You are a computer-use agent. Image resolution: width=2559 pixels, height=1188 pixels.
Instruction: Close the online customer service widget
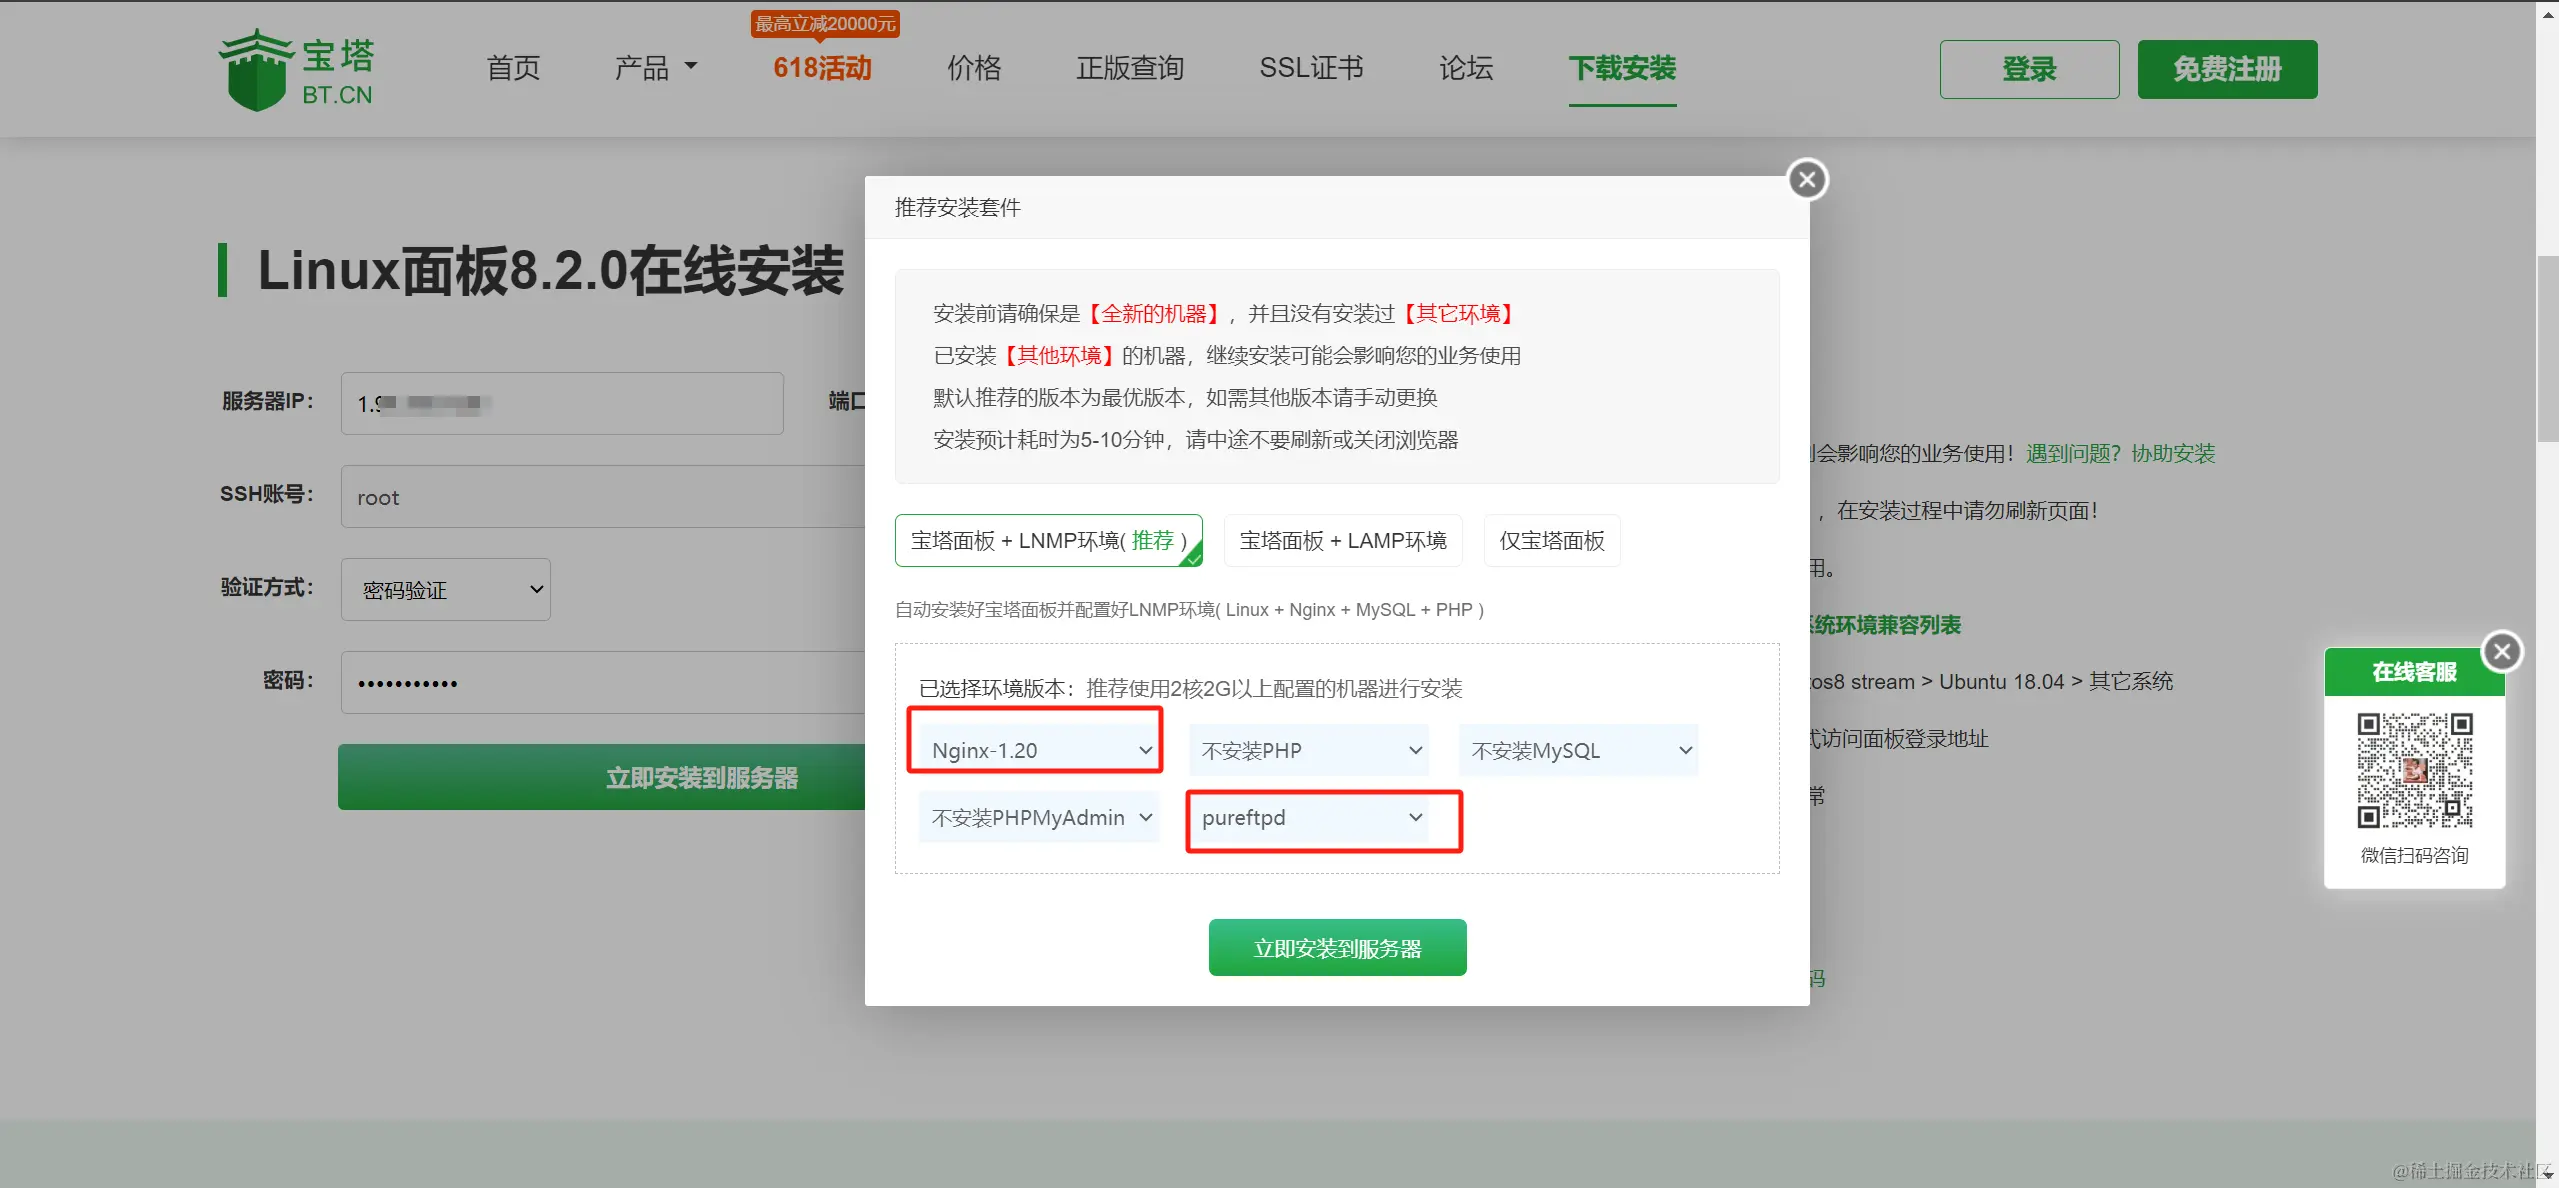coord(2501,652)
